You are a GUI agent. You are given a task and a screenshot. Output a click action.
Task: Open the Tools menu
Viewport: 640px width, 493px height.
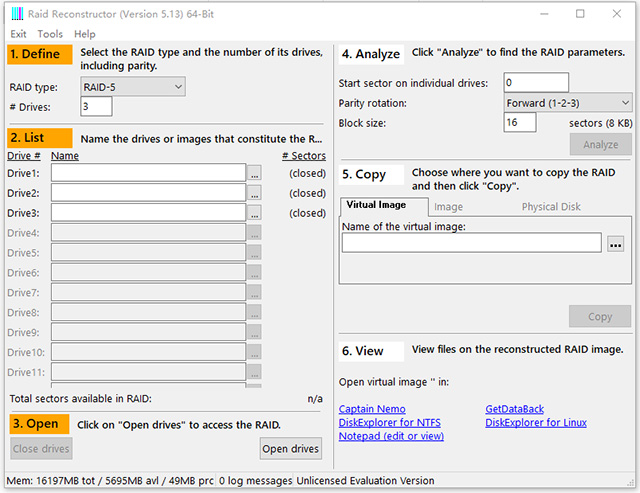[50, 34]
